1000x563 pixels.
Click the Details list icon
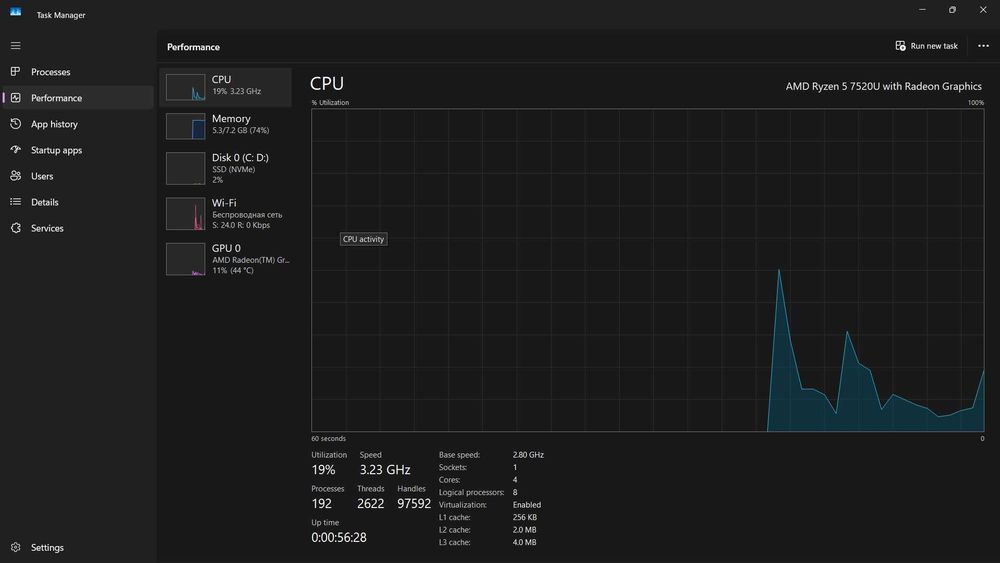15,201
